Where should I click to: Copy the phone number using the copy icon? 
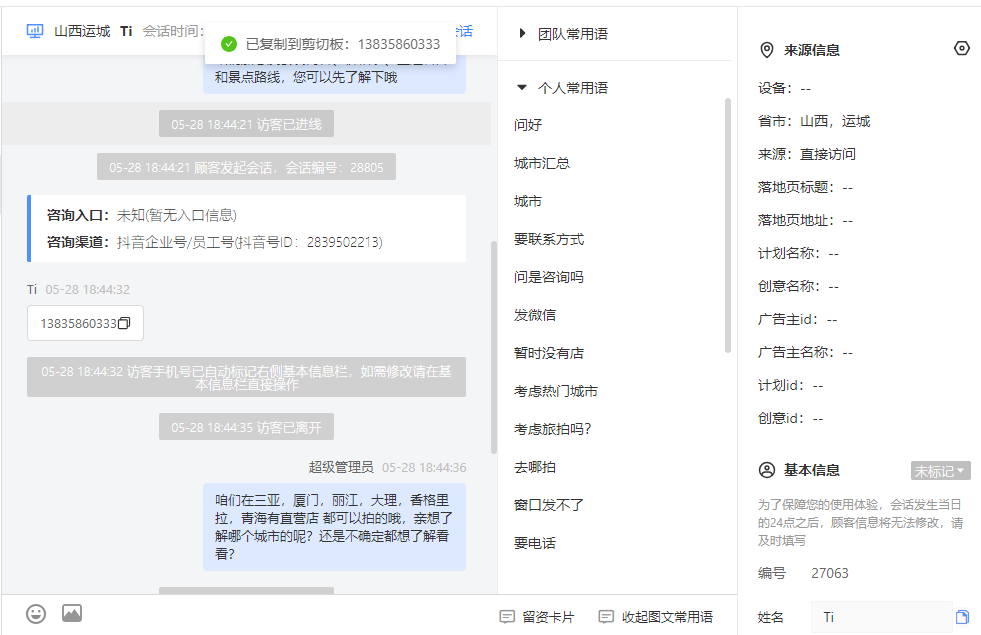(x=124, y=323)
